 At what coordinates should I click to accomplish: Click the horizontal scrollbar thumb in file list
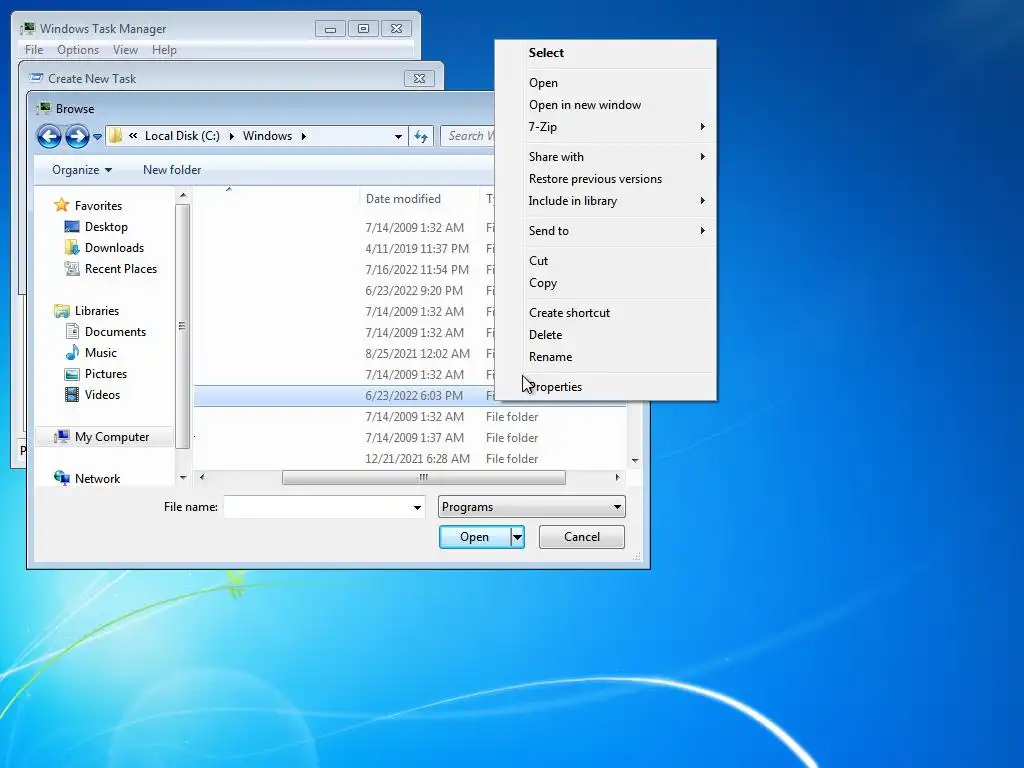point(423,477)
